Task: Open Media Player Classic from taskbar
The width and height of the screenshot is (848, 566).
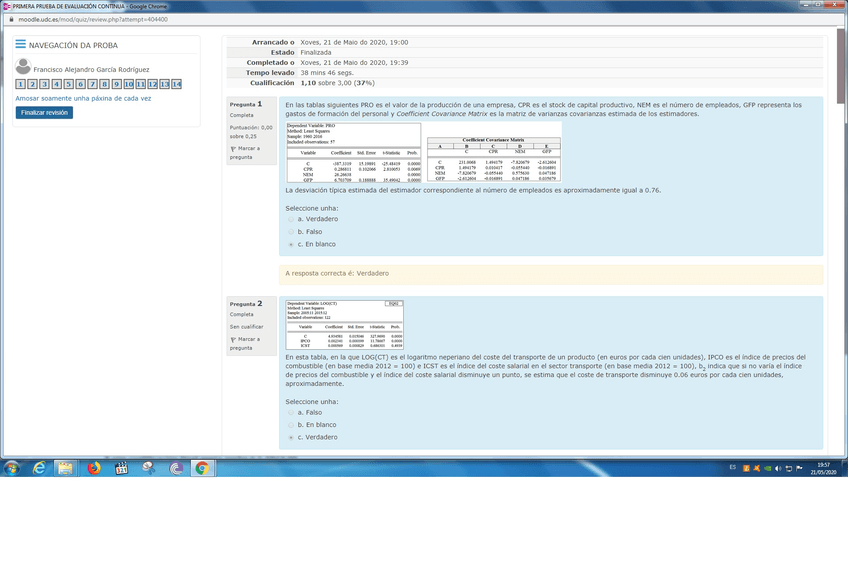Action: pos(121,467)
